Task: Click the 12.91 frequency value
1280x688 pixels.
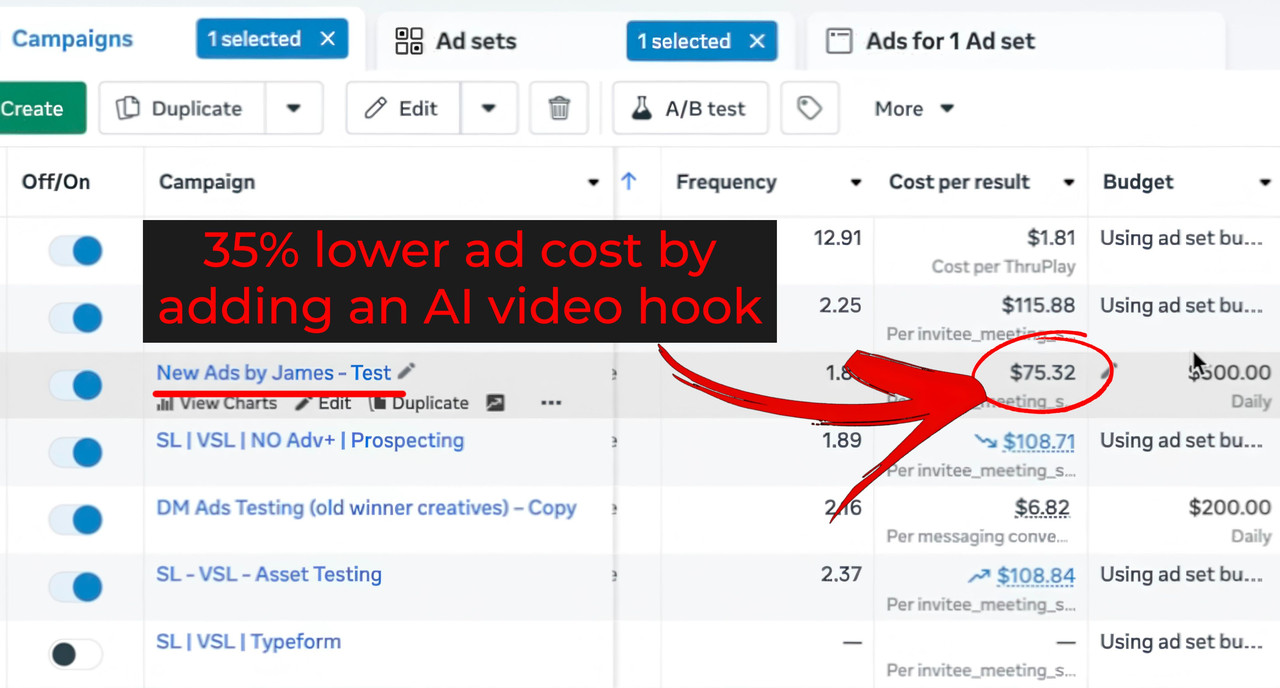Action: coord(837,238)
